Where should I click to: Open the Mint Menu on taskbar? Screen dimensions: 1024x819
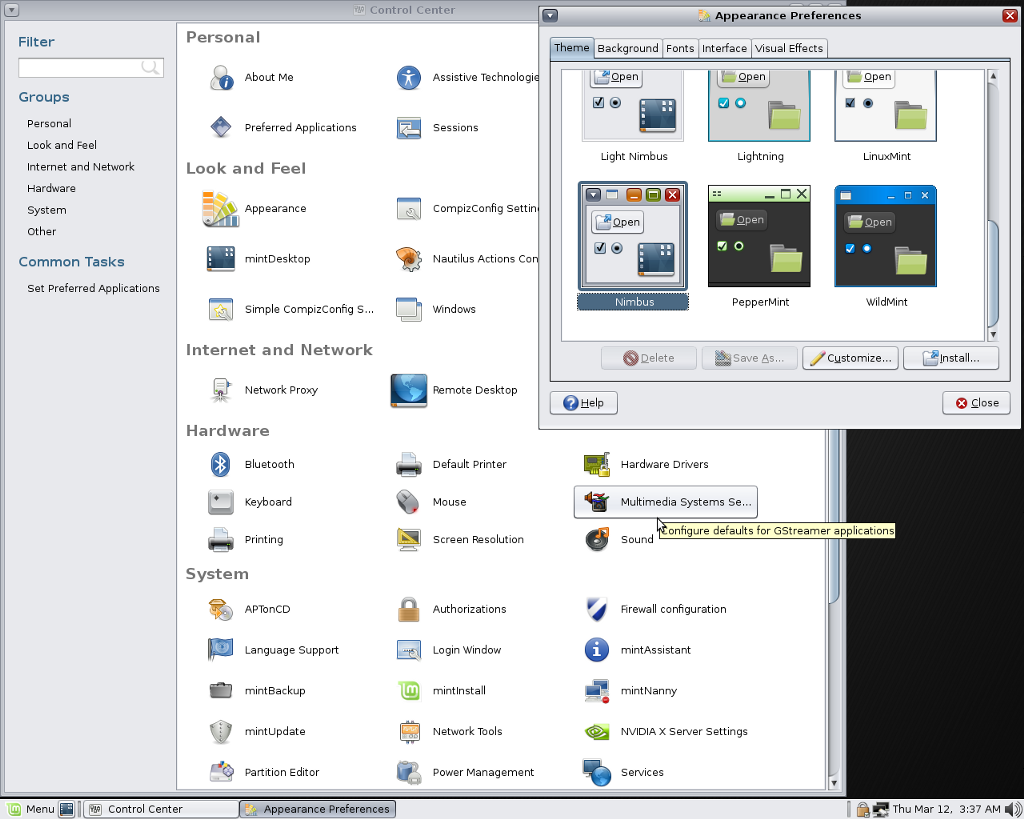tap(30, 809)
